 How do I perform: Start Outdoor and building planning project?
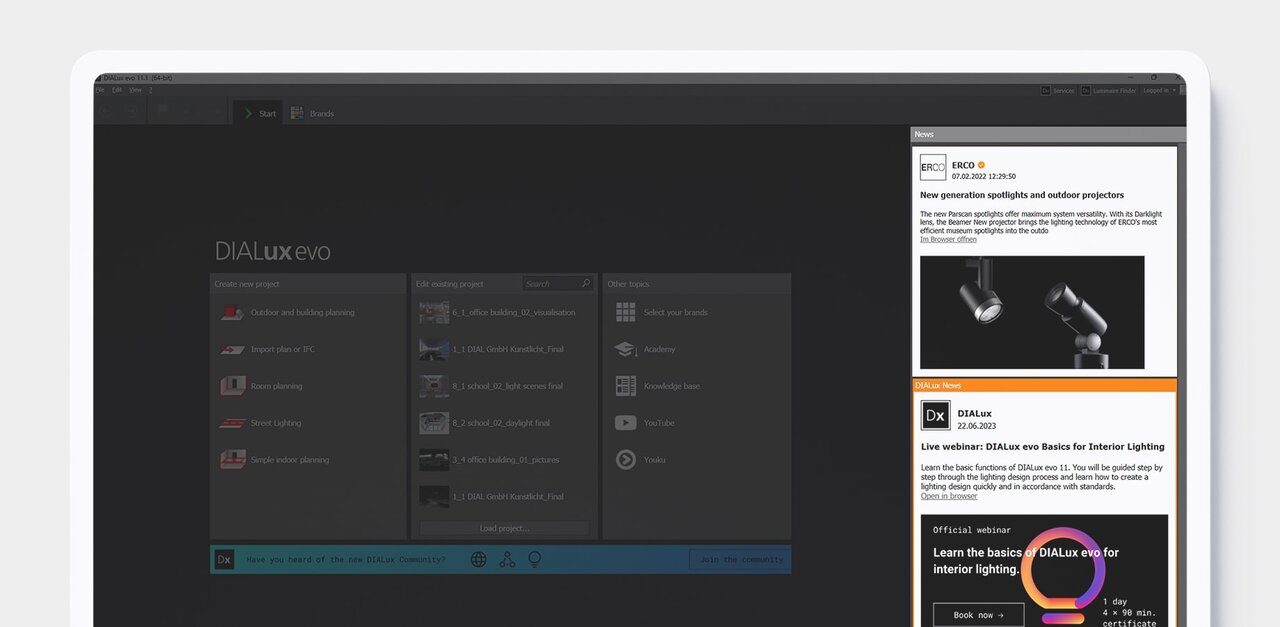(302, 313)
